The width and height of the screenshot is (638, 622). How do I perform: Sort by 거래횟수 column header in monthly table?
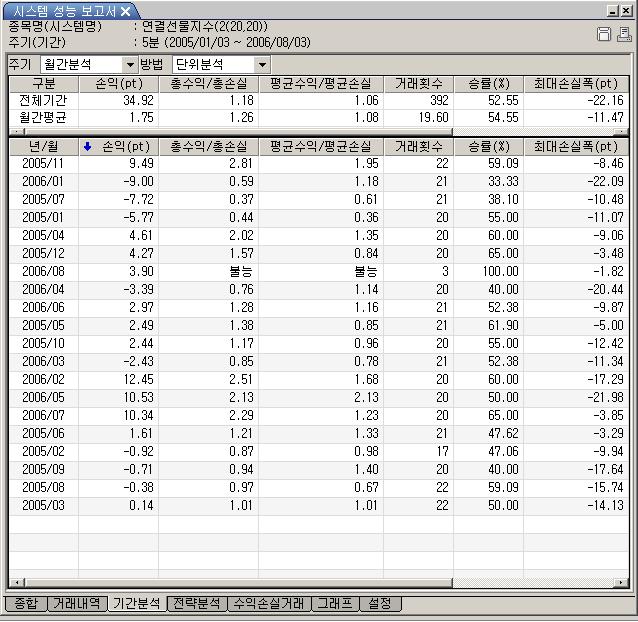(x=419, y=146)
